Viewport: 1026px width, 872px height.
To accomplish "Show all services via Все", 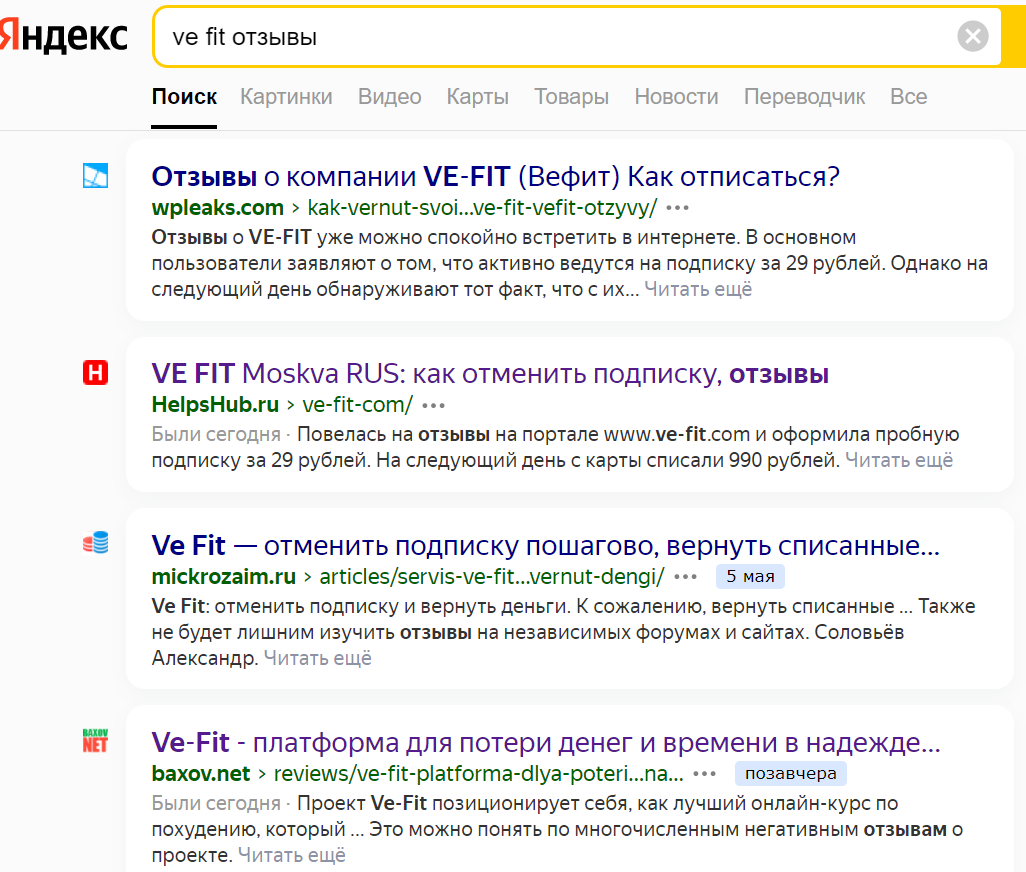I will pos(908,97).
